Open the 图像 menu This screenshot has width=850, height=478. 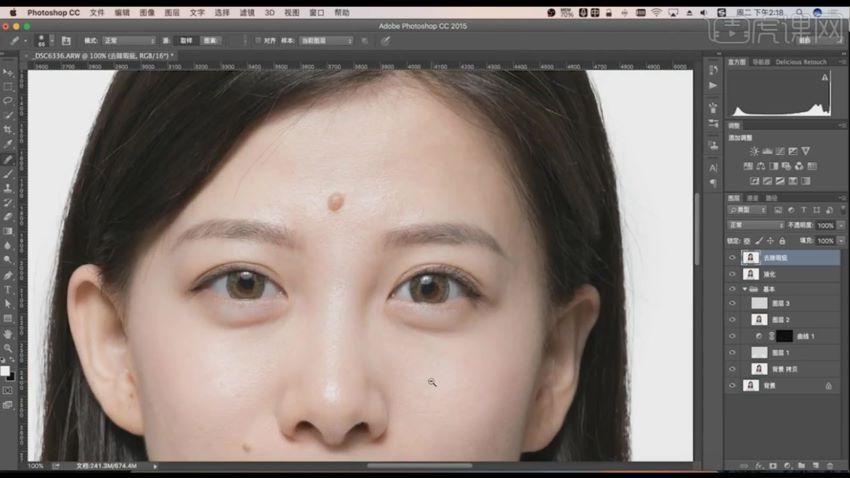click(x=147, y=13)
